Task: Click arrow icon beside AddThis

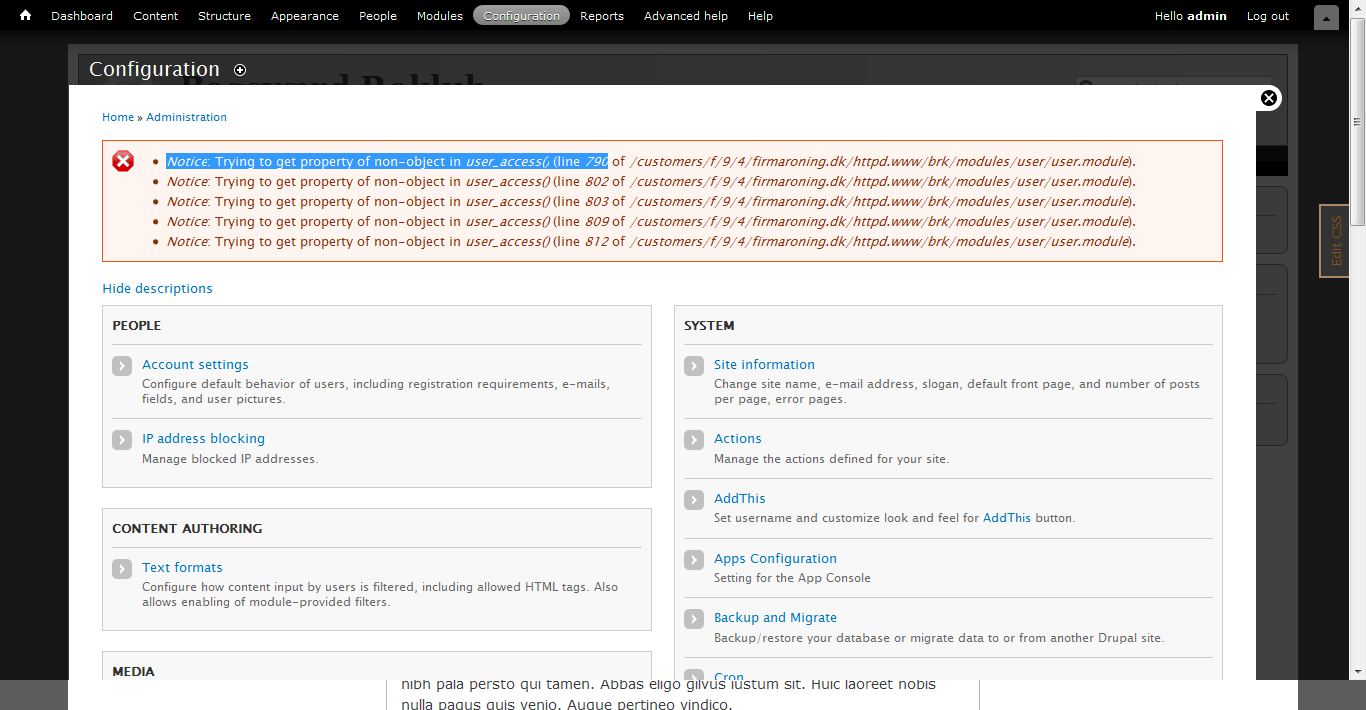Action: point(694,500)
